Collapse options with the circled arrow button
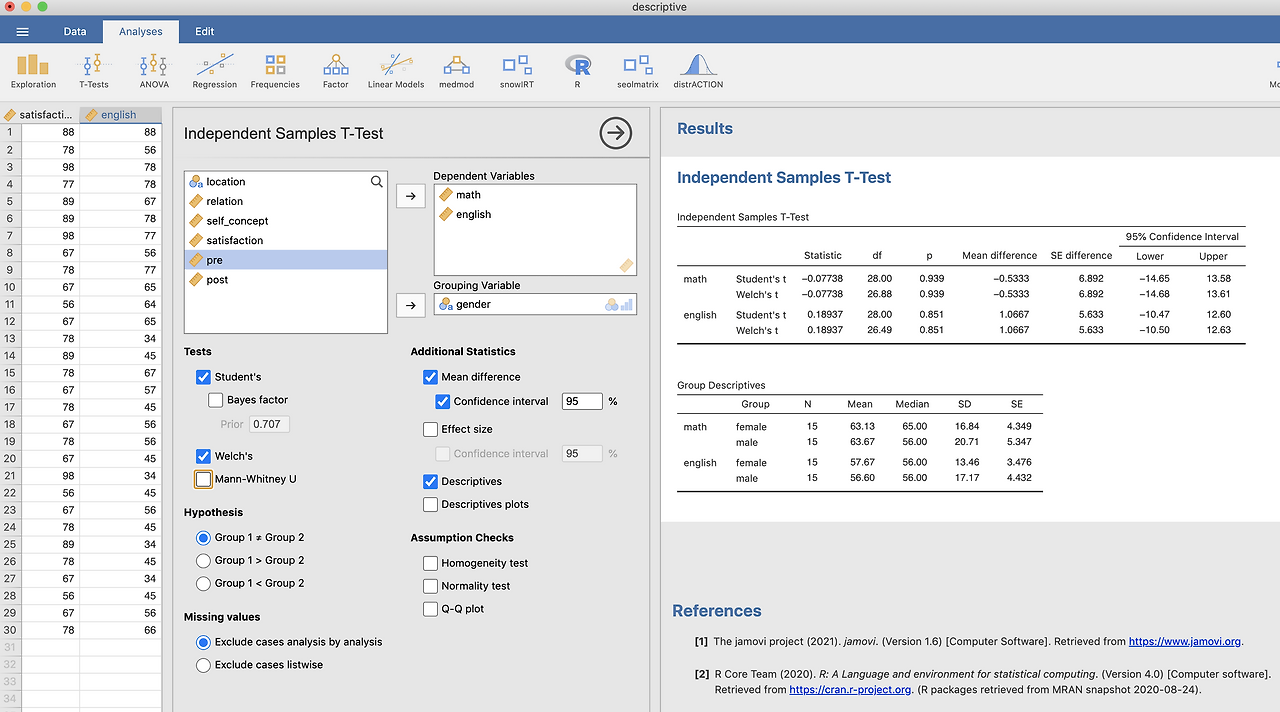1280x712 pixels. click(x=616, y=133)
